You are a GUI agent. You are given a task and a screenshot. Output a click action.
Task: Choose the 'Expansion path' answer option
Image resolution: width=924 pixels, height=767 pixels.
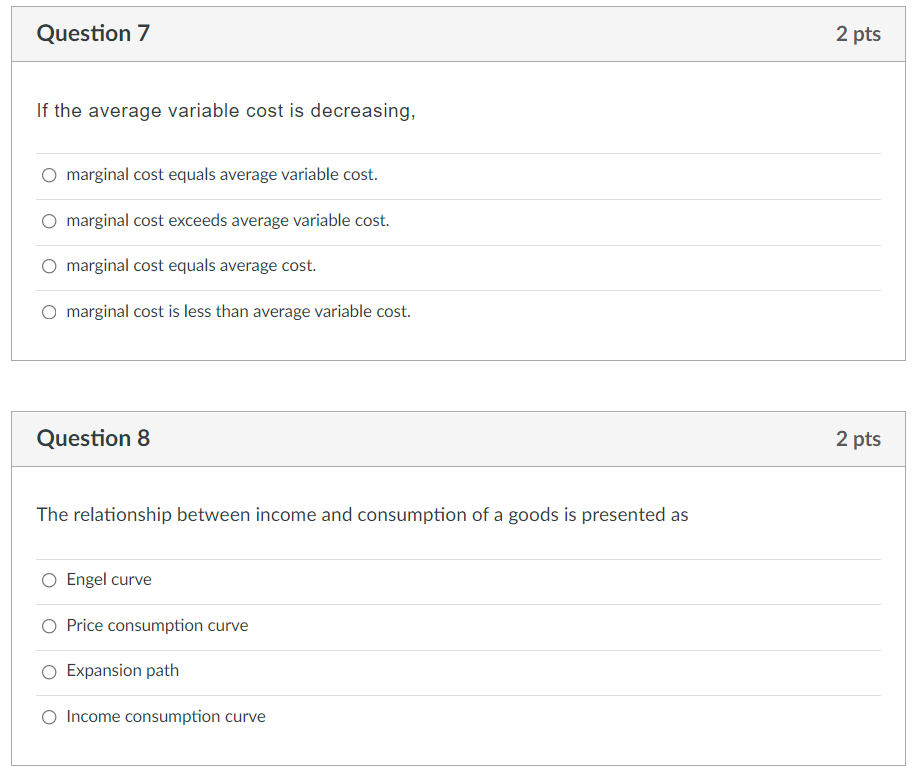[49, 672]
